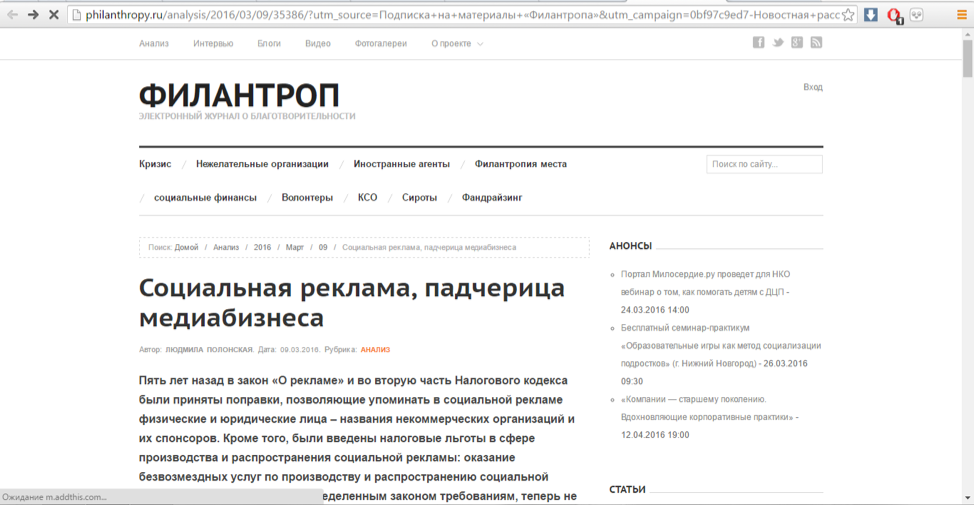Expand the 'О проекте' dropdown menu
Screen dimensions: 974x505
[457, 43]
